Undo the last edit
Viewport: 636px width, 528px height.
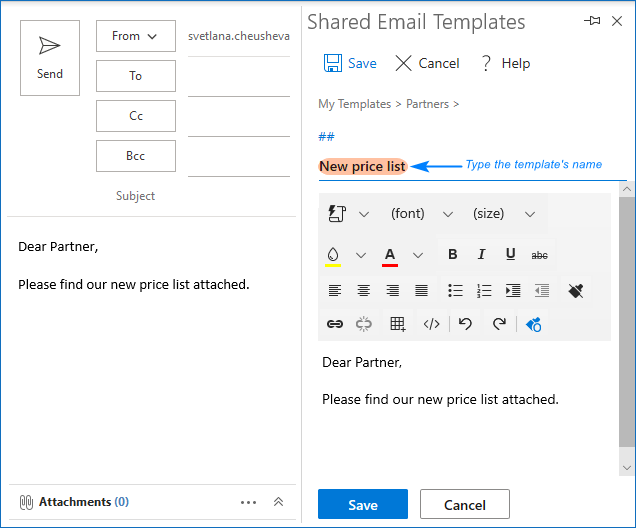(465, 324)
